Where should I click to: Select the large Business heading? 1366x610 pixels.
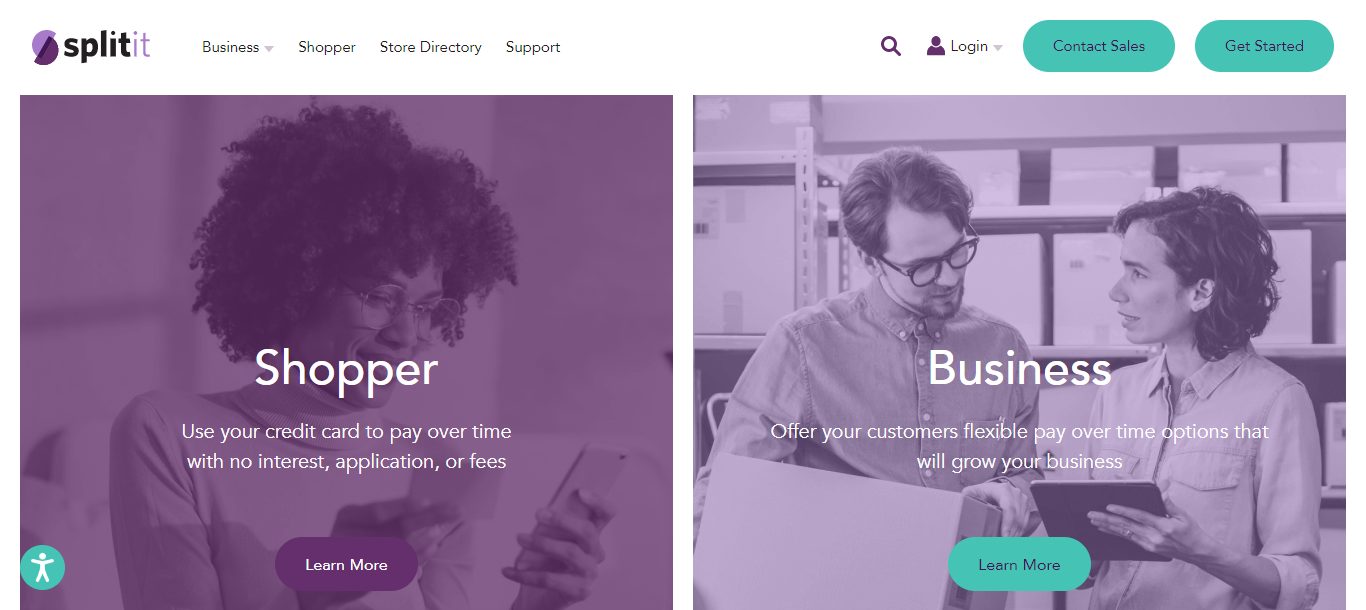tap(1019, 368)
